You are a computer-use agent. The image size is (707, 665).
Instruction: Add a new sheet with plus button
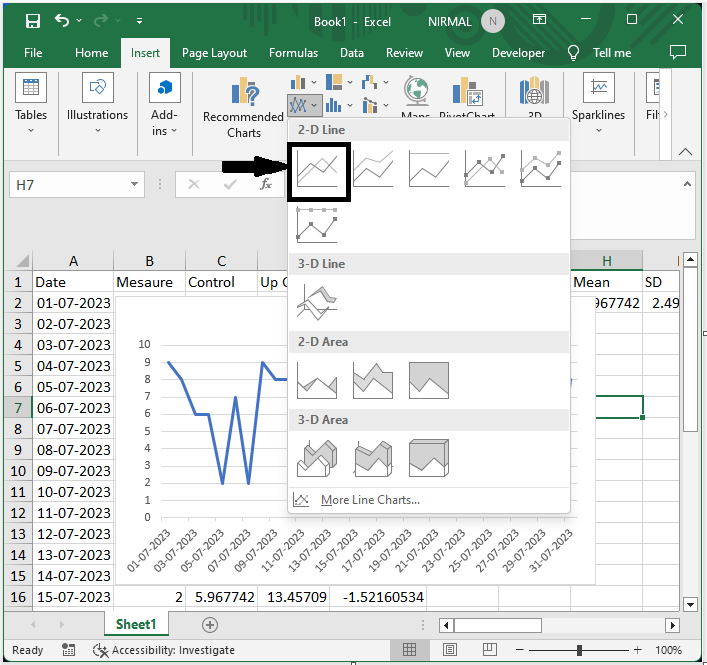(210, 625)
